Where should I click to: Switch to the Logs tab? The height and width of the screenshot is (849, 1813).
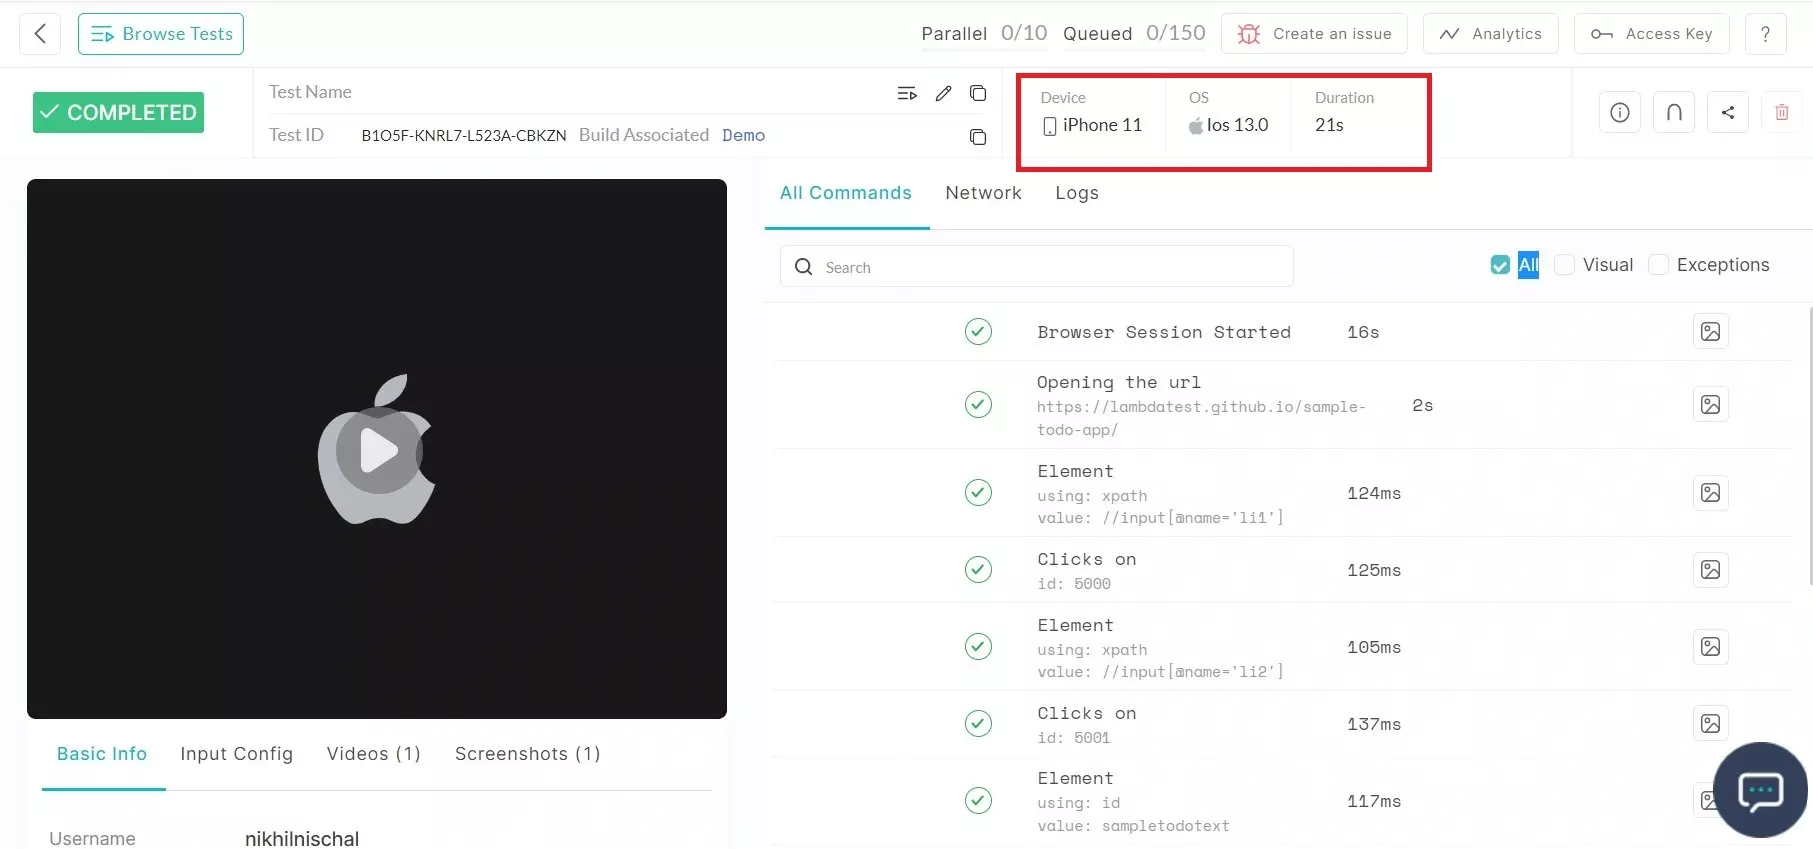[x=1077, y=193]
